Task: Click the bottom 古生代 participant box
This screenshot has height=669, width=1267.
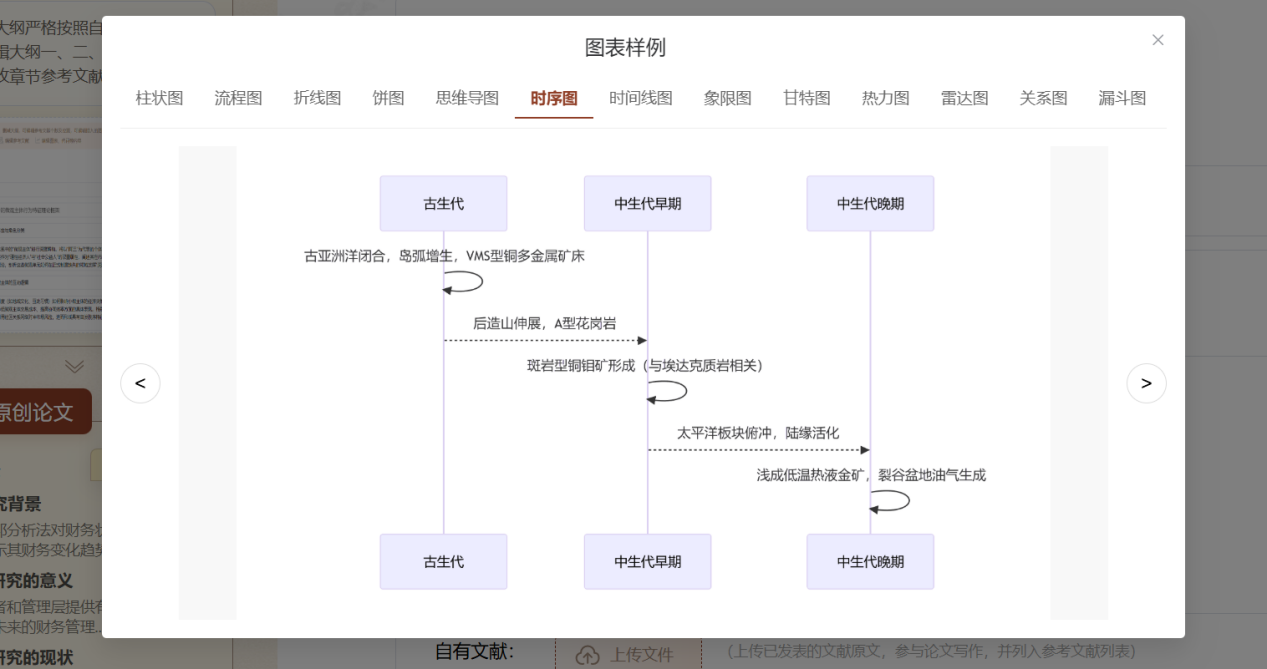Action: pos(443,561)
